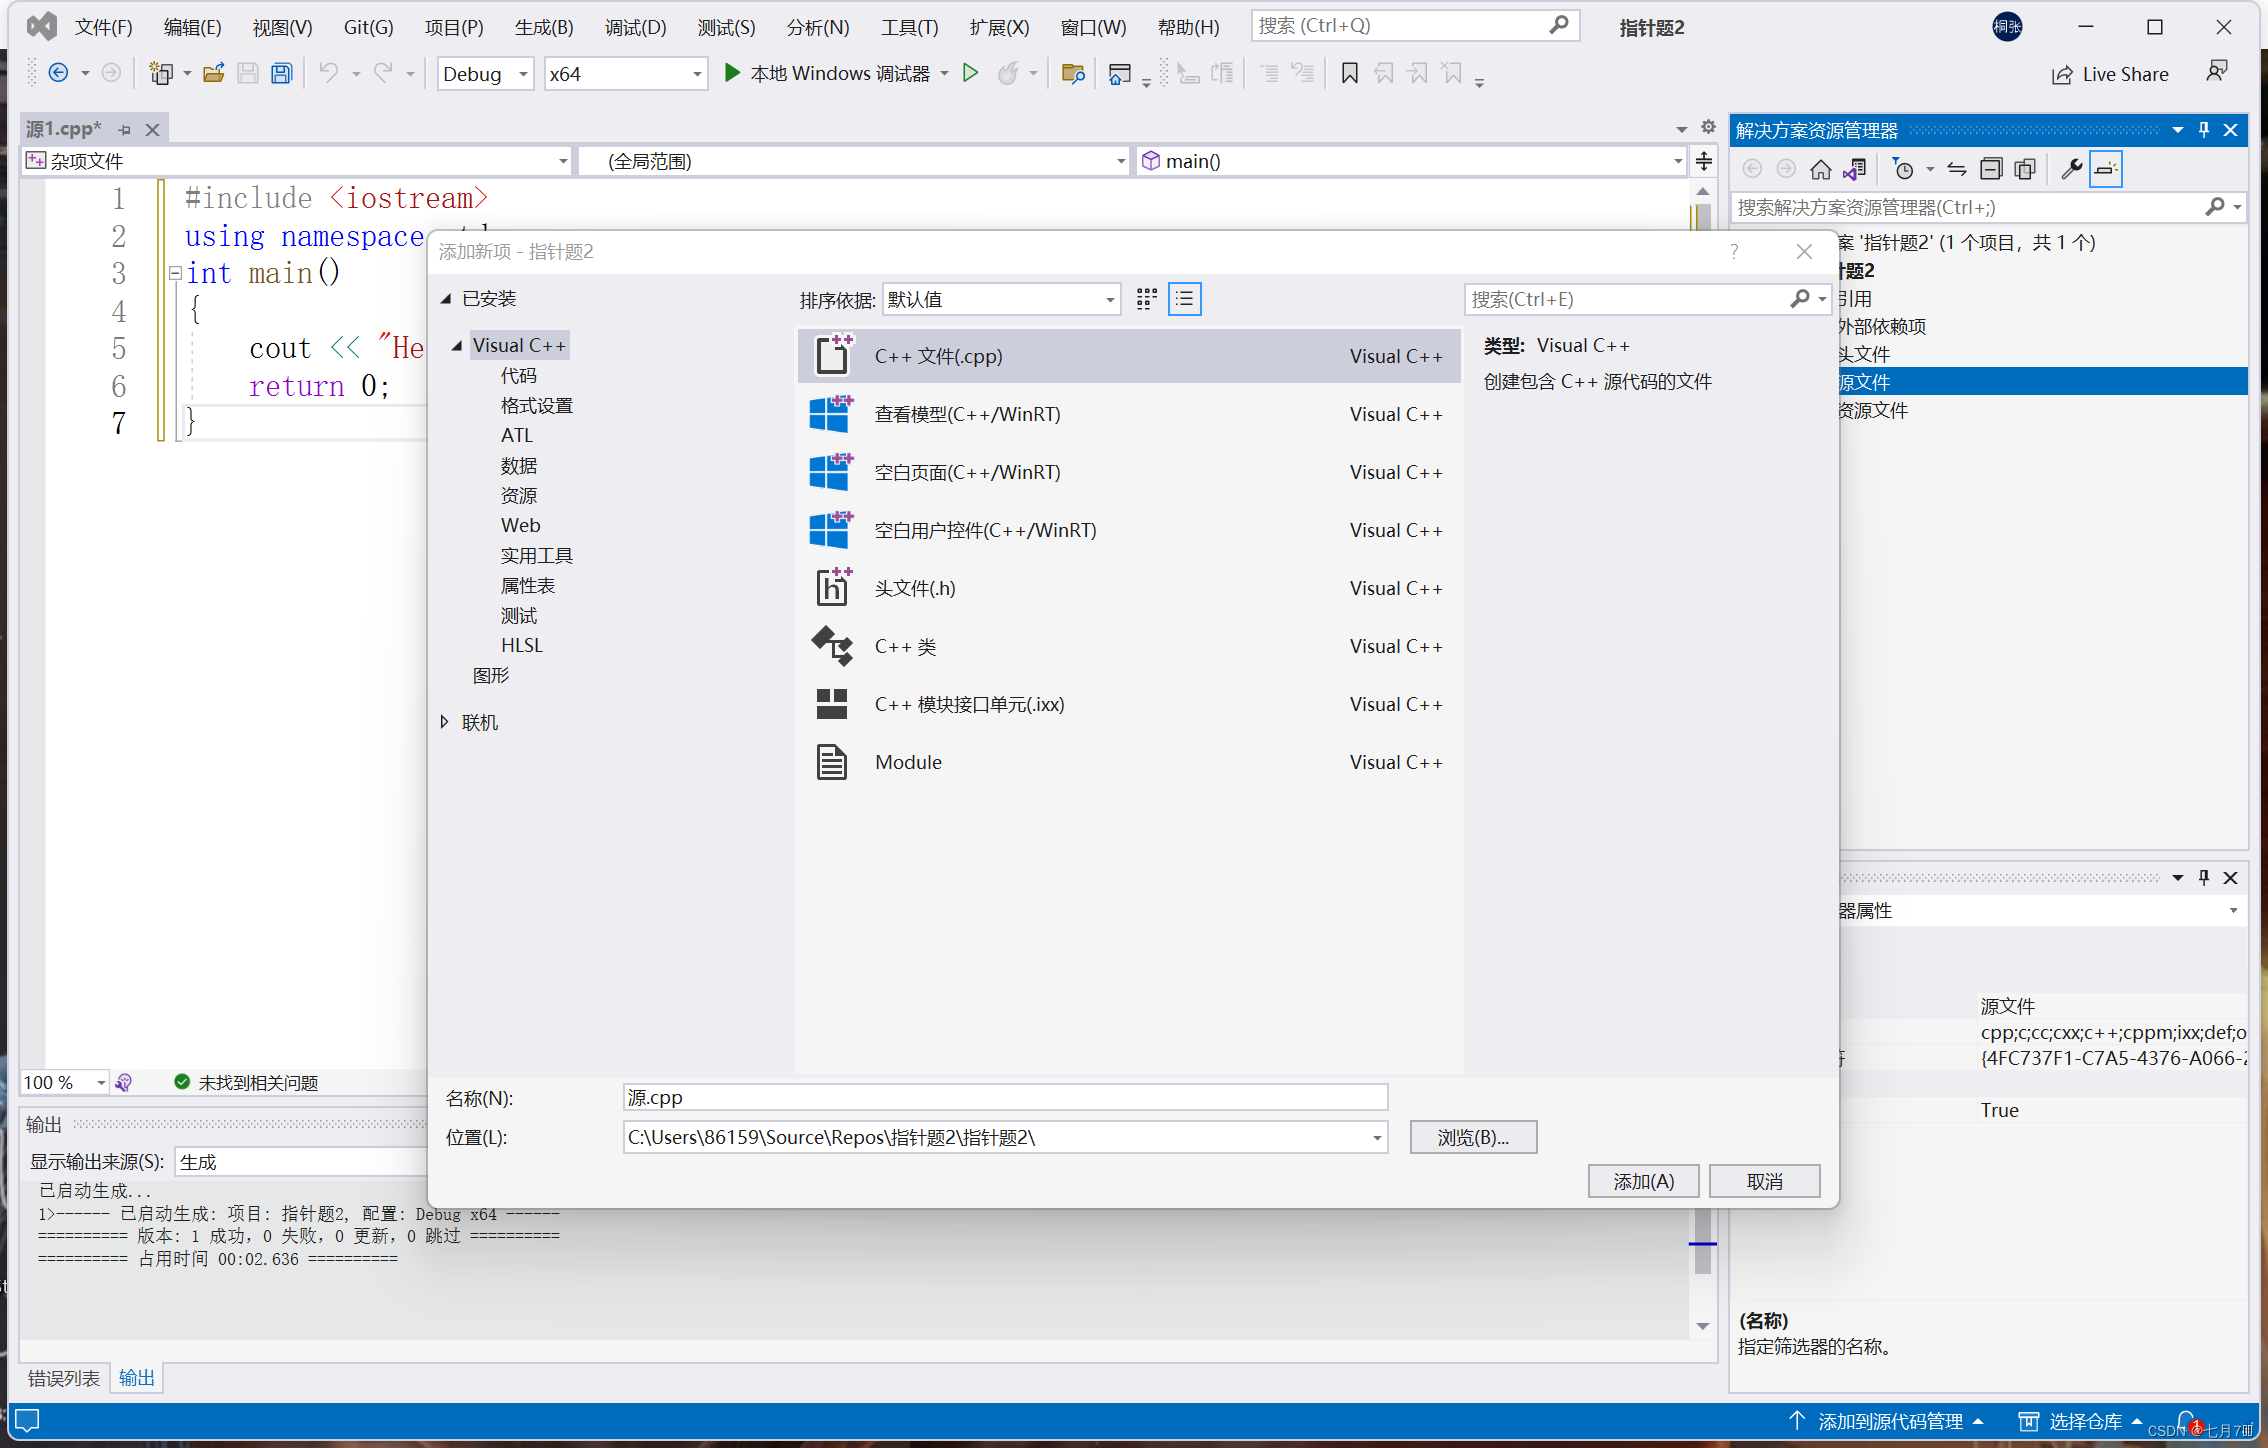Click the feedback person icon
Viewport: 2268px width, 1448px height.
[2217, 72]
